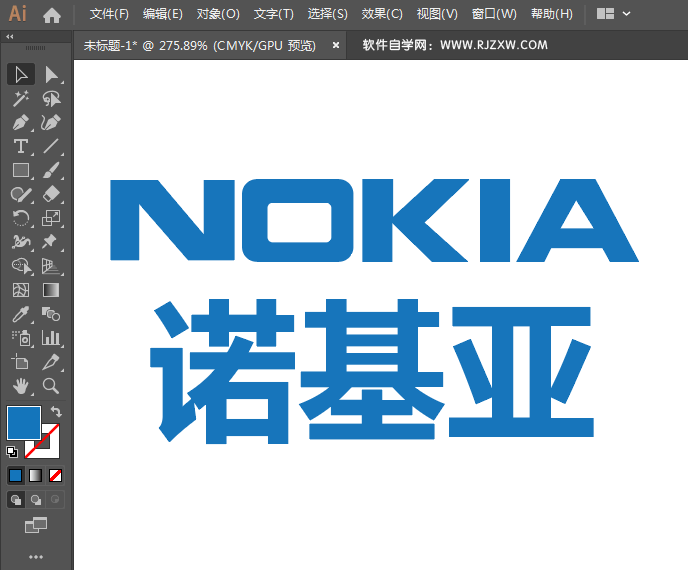Image resolution: width=688 pixels, height=570 pixels.
Task: Open the 文字(T) menu
Action: (x=274, y=14)
